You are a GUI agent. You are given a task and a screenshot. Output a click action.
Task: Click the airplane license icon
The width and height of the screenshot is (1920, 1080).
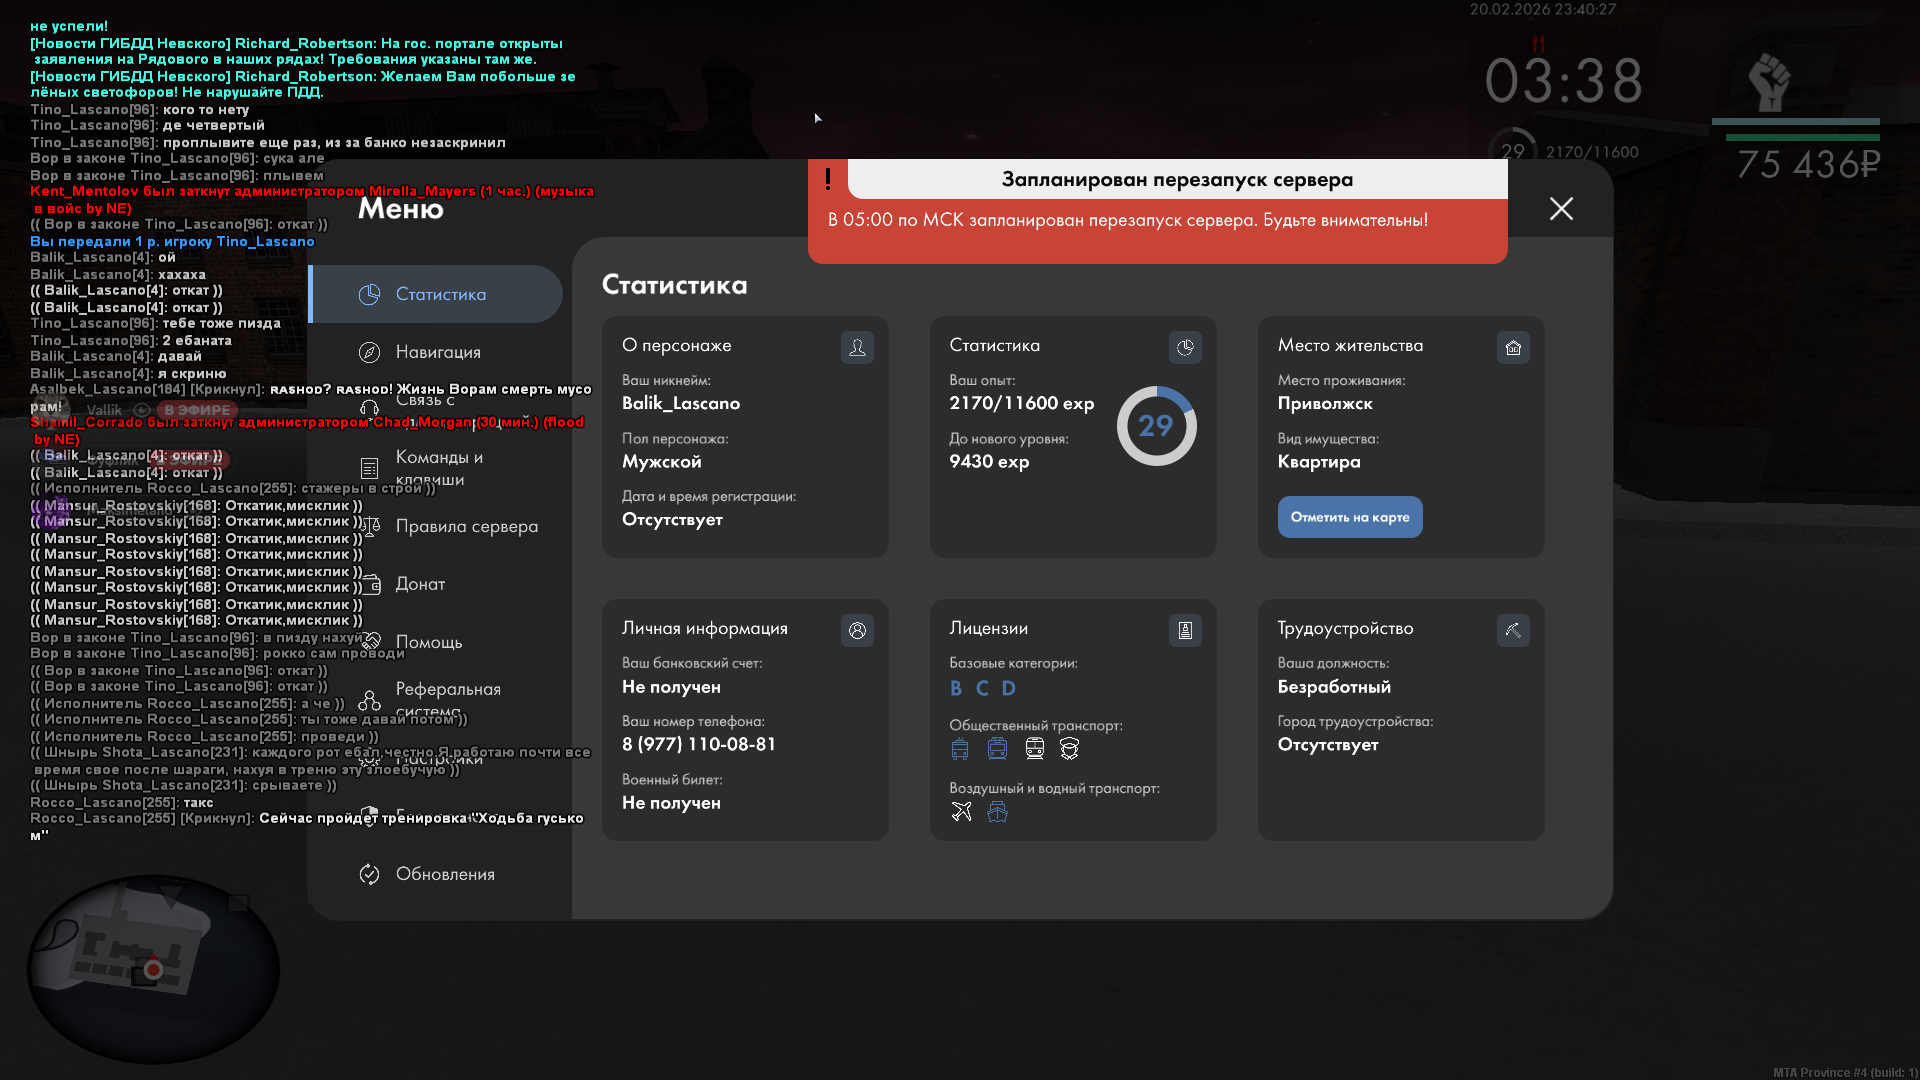[x=961, y=811]
